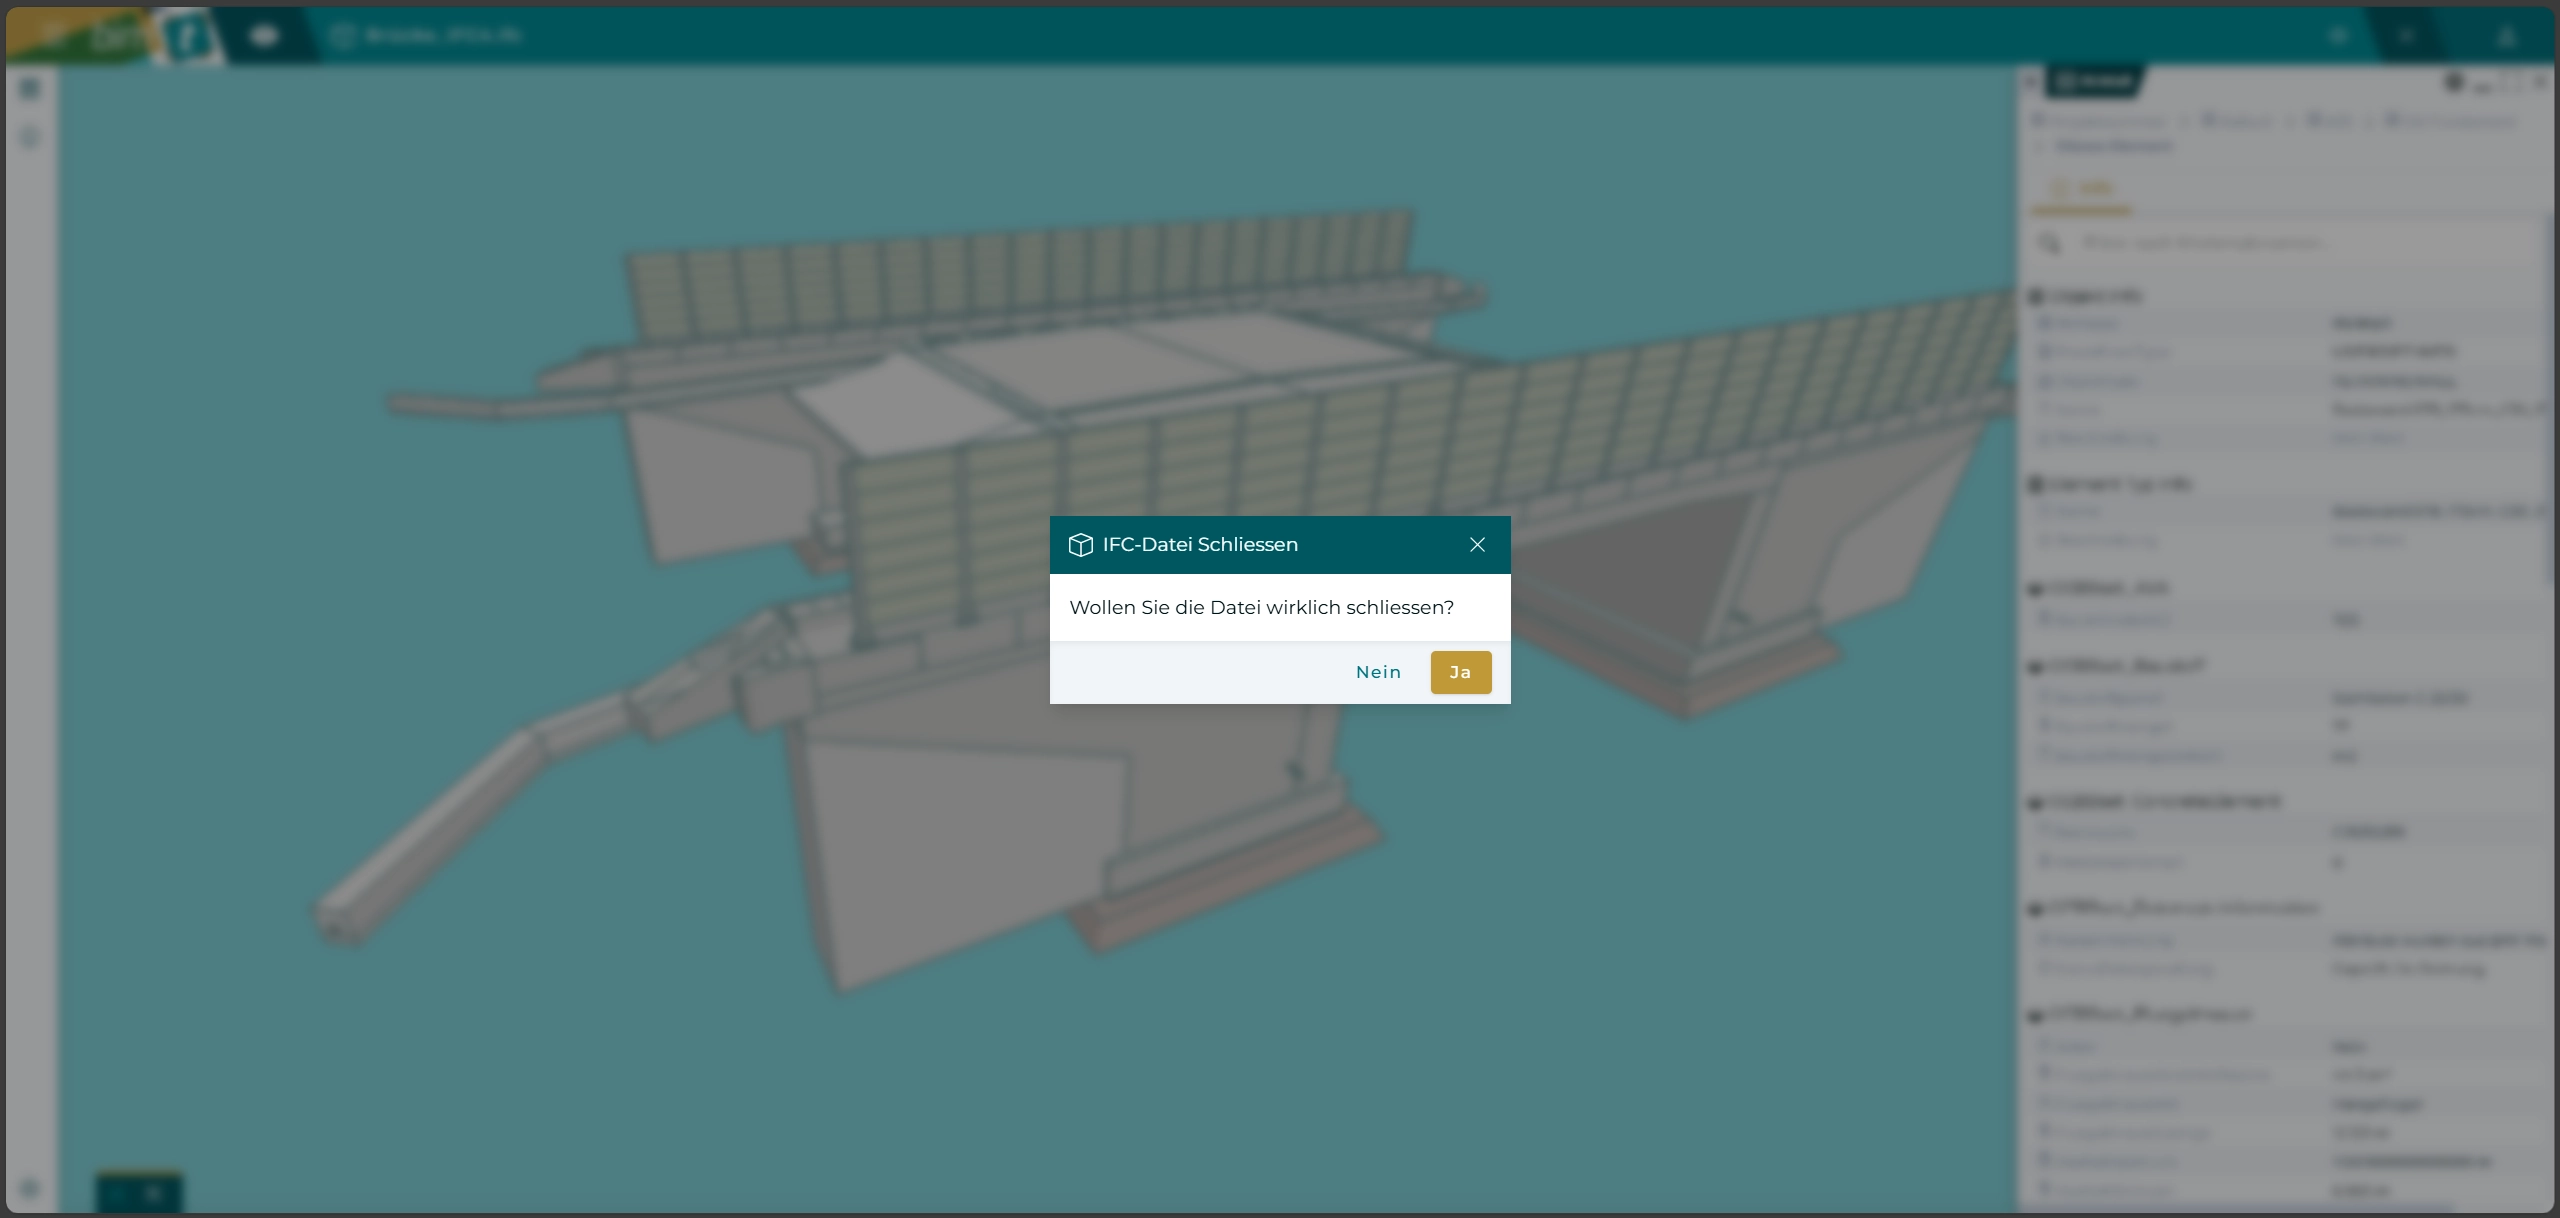This screenshot has width=2560, height=1218.
Task: Click the cube icon in the dialog header
Action: [x=1080, y=545]
